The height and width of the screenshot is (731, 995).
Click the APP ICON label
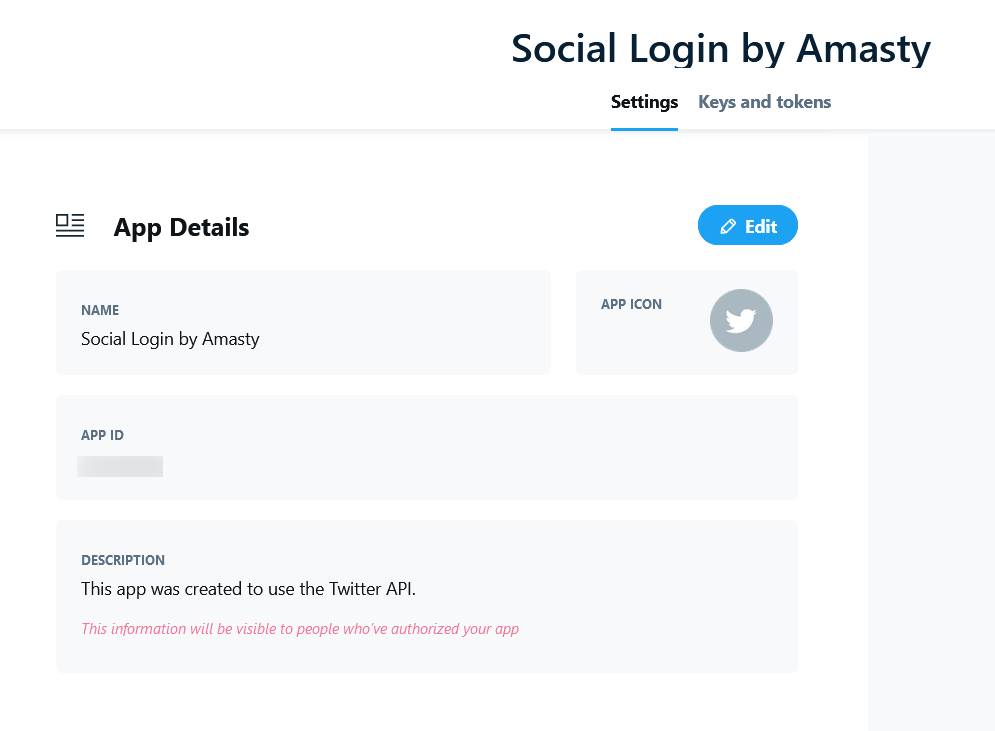click(x=631, y=305)
